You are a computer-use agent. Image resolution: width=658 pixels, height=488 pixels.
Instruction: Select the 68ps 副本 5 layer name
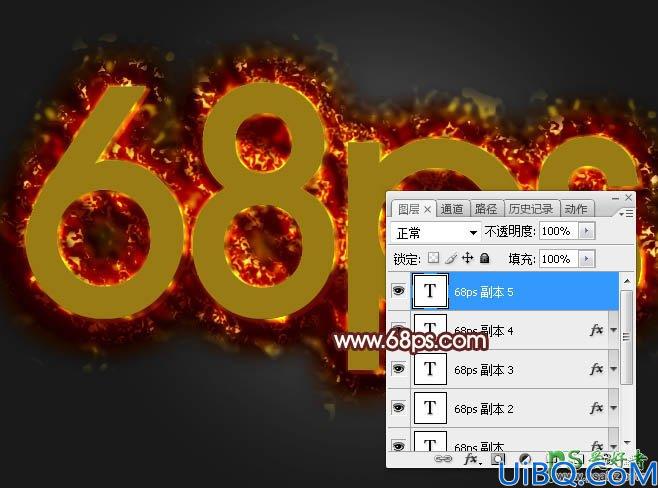(x=483, y=292)
